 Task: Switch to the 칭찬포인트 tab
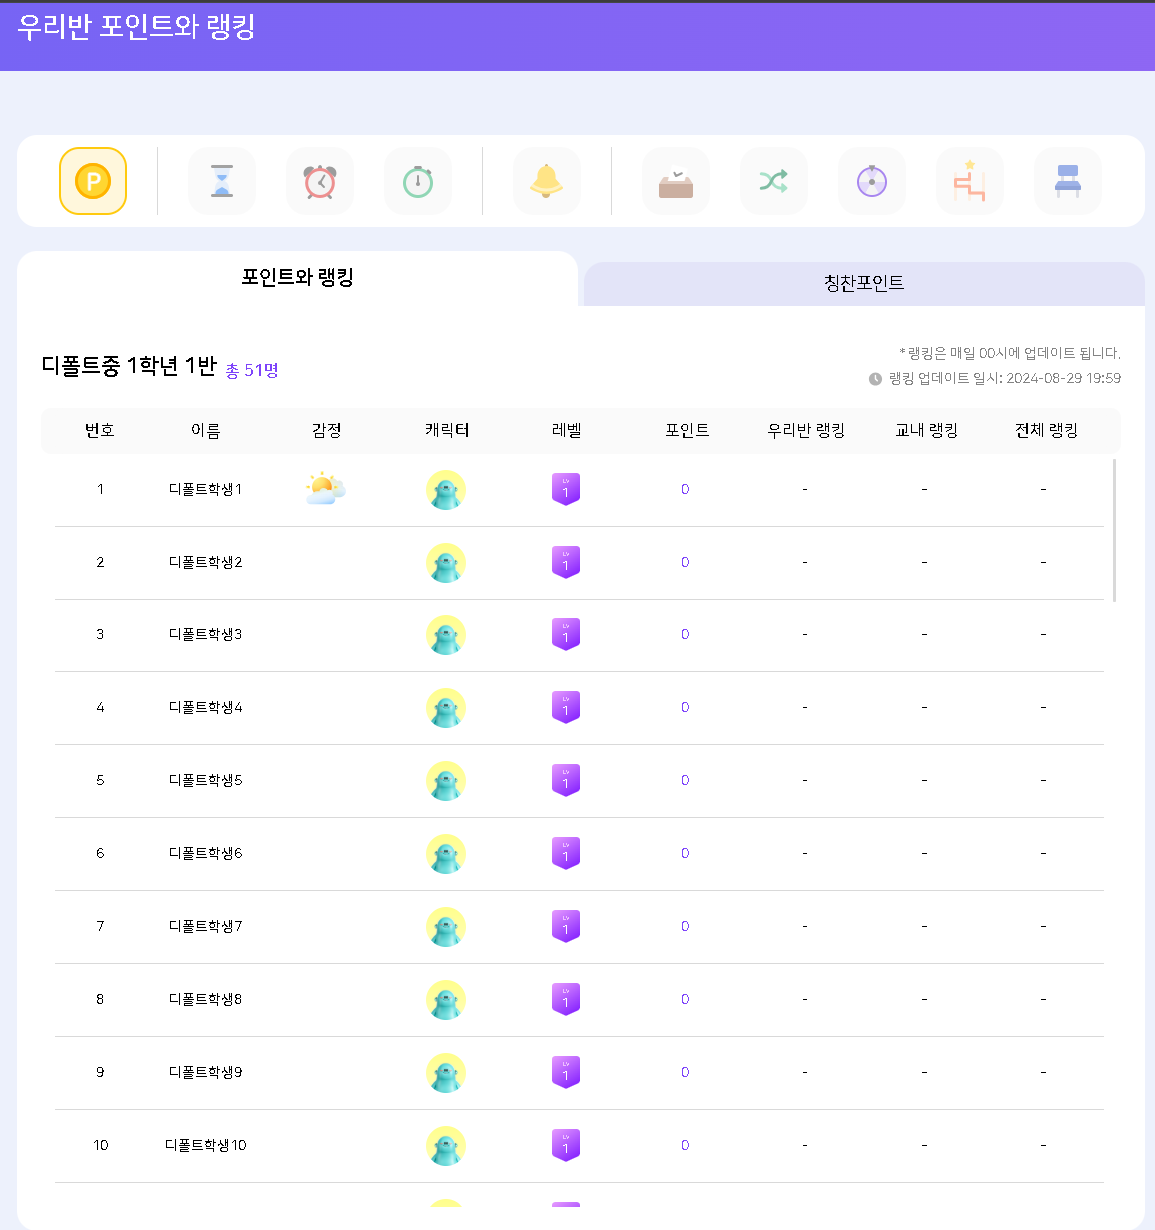[864, 283]
